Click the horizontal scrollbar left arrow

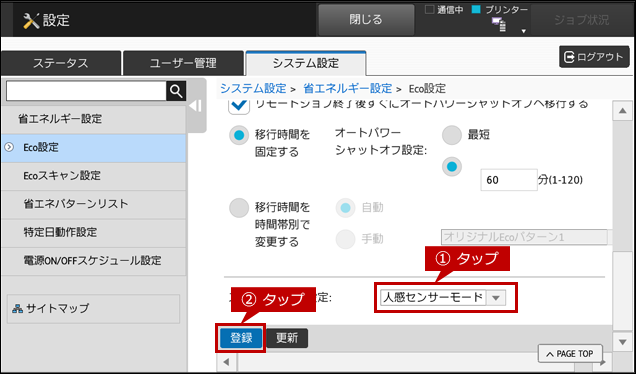[x=226, y=362]
